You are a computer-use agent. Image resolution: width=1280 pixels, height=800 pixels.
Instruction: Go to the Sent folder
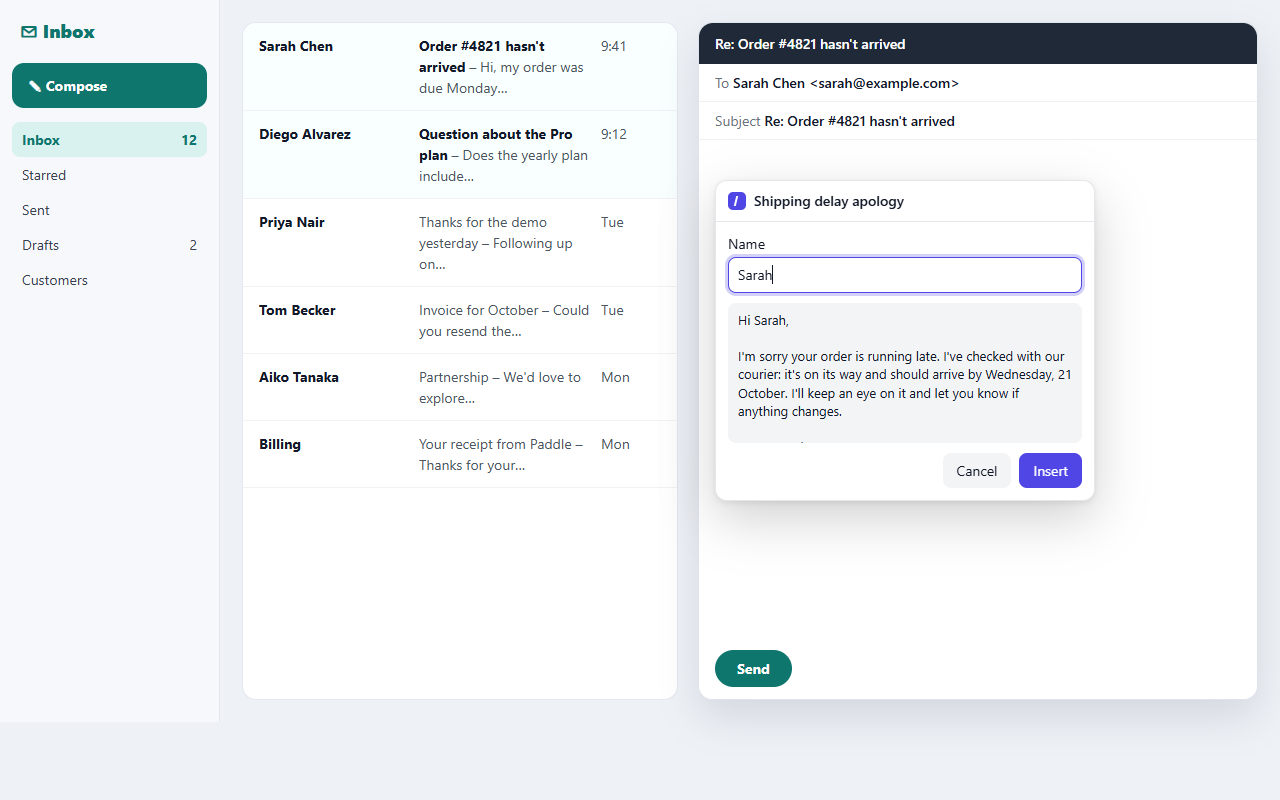click(109, 210)
